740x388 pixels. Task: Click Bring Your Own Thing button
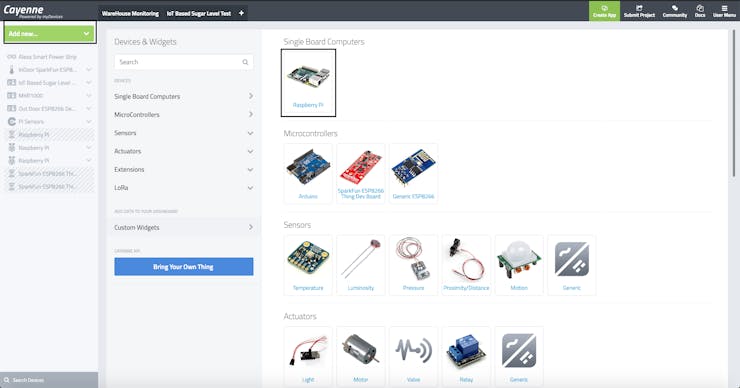(x=184, y=267)
